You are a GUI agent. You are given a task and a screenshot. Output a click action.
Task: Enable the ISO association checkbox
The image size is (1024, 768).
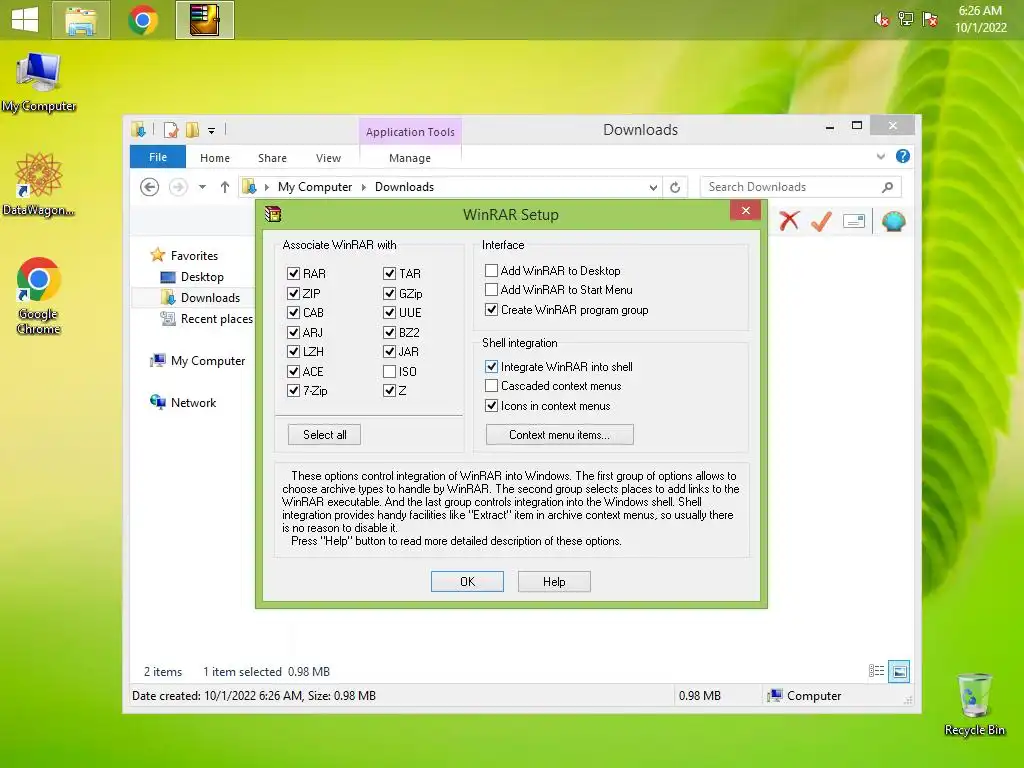pos(390,372)
